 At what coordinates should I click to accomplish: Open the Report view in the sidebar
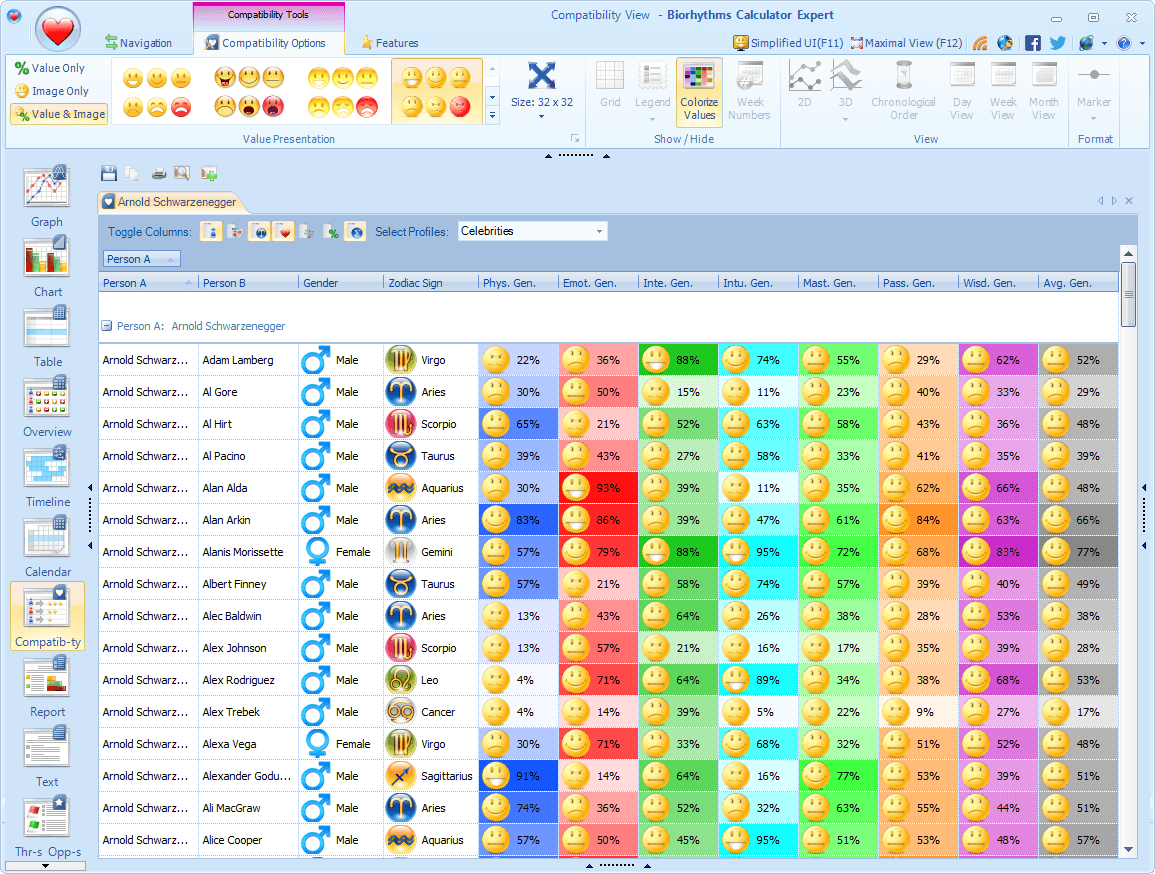[x=47, y=686]
